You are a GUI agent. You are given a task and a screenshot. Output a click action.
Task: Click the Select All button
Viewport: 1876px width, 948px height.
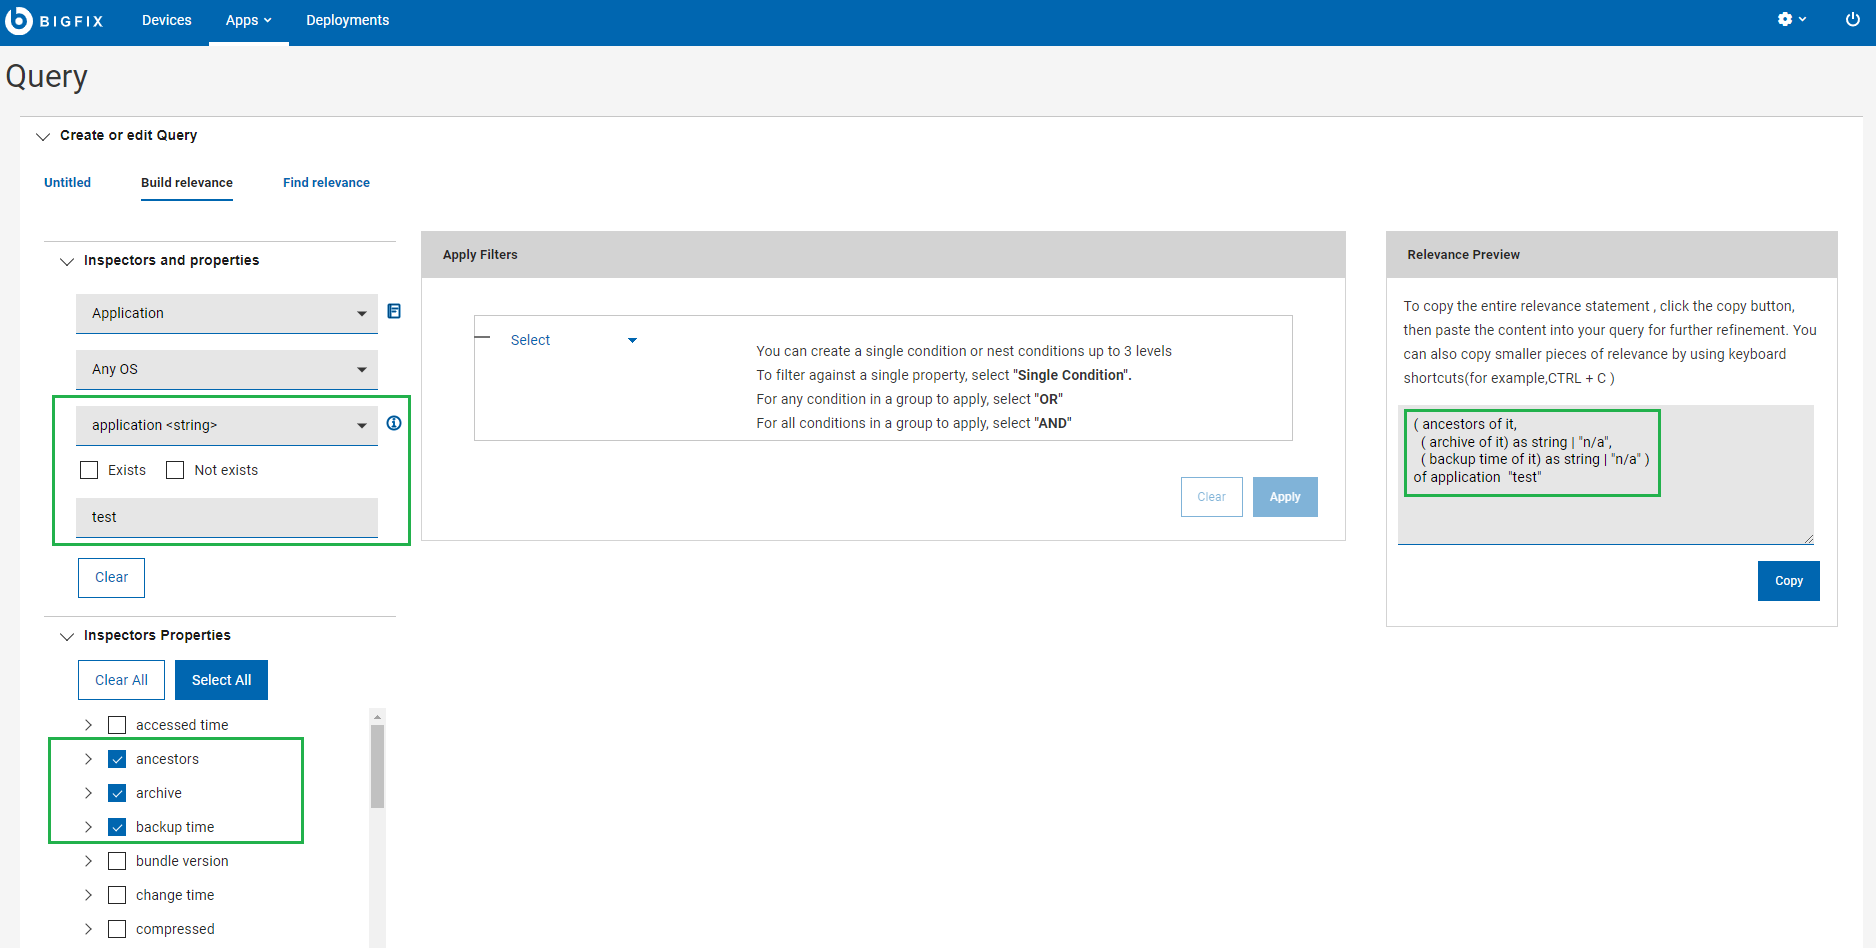[x=221, y=680]
